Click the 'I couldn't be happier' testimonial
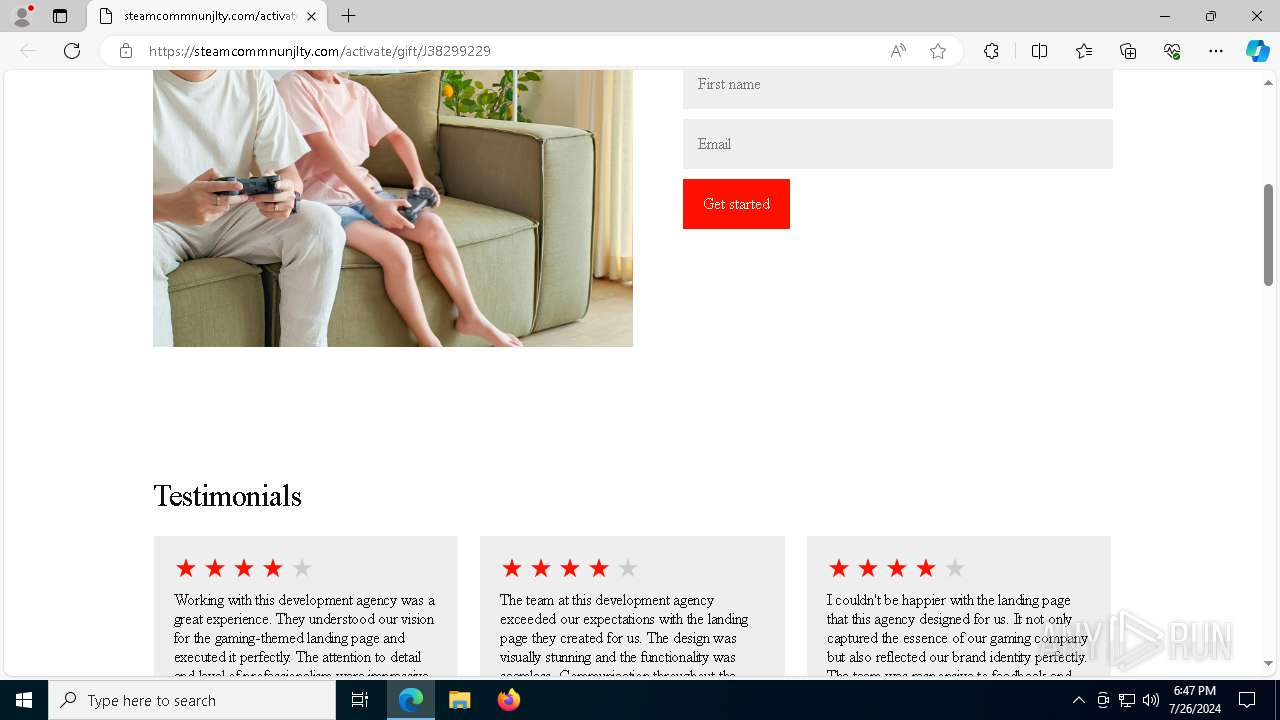Image resolution: width=1280 pixels, height=720 pixels. (958, 606)
